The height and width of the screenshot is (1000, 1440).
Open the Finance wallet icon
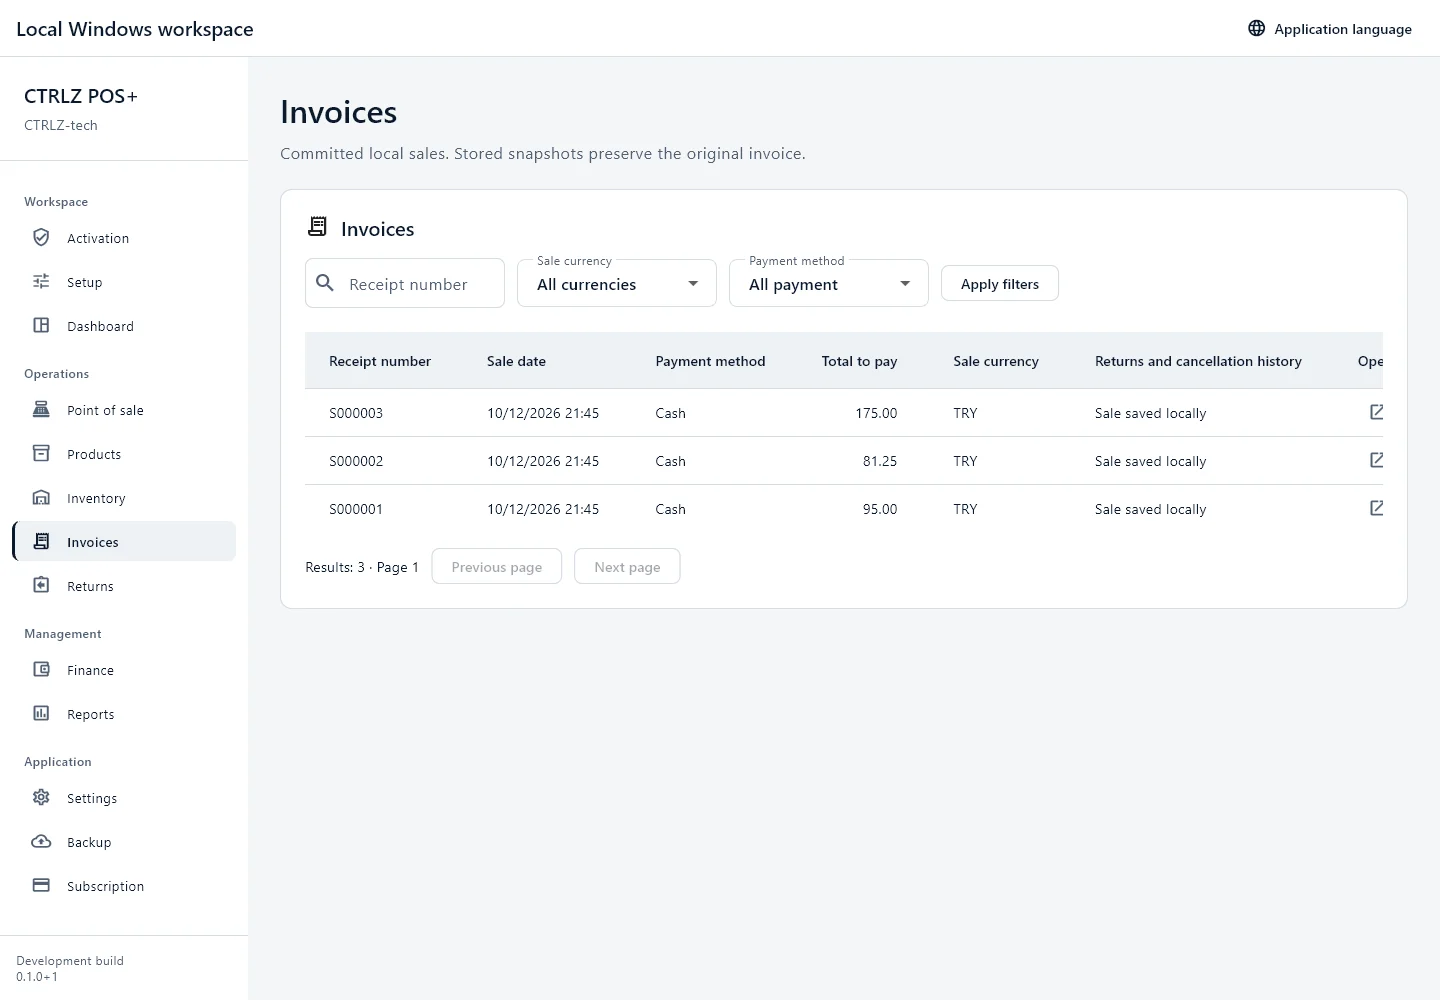coord(41,669)
